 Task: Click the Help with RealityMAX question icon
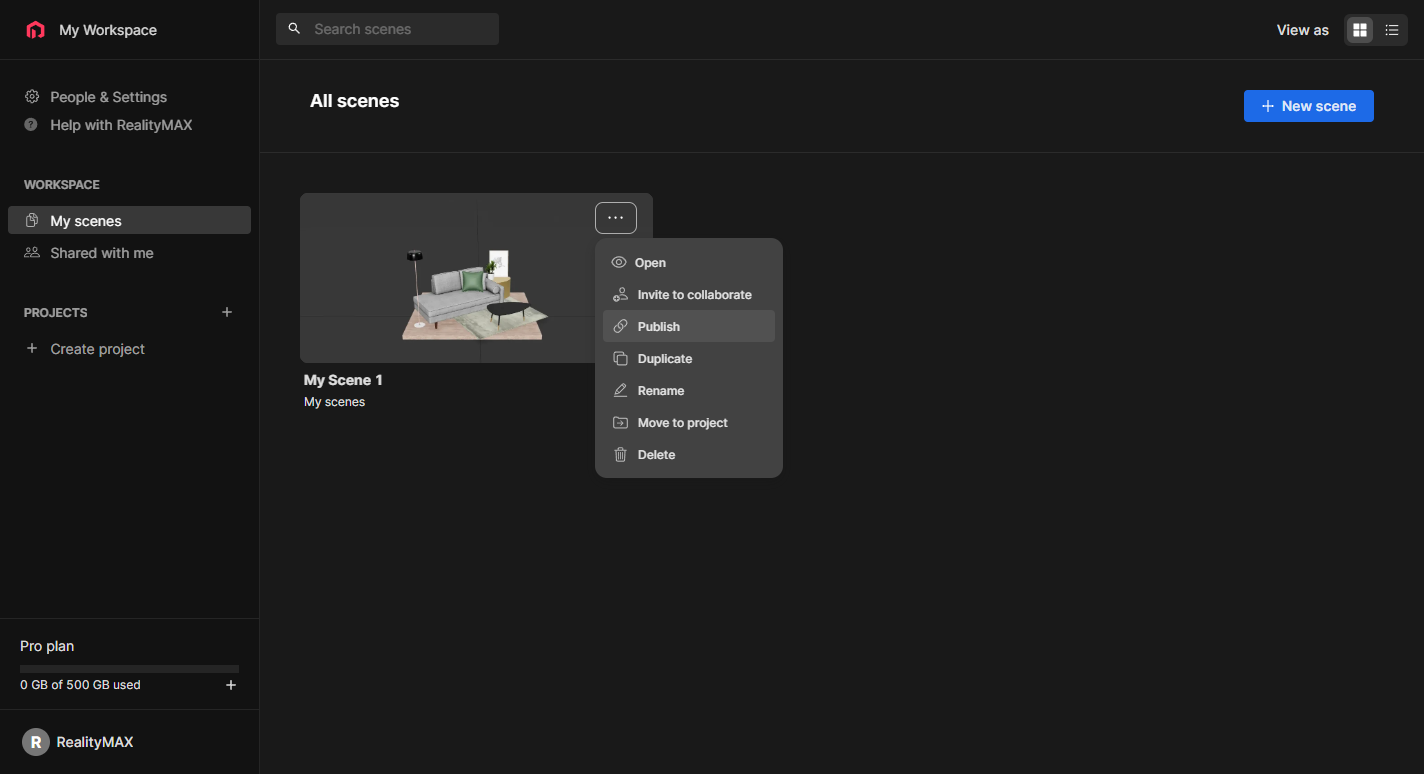31,124
